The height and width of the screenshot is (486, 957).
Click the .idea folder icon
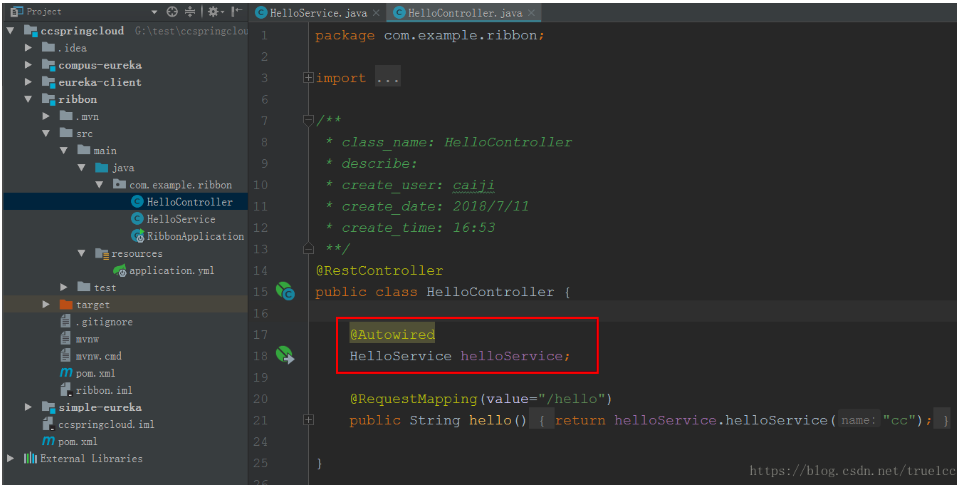(48, 48)
